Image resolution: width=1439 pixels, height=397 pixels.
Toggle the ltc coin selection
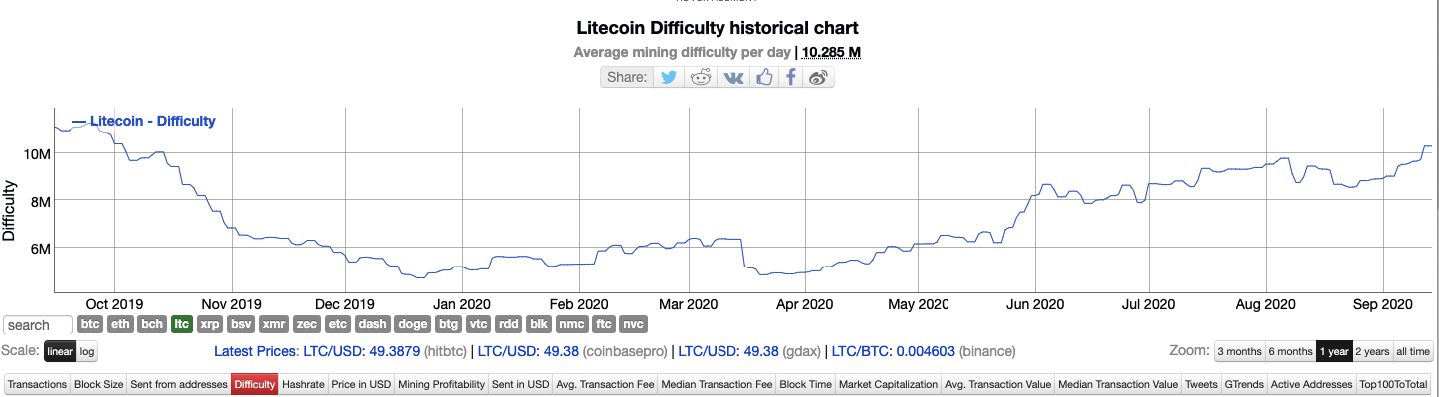(x=182, y=324)
